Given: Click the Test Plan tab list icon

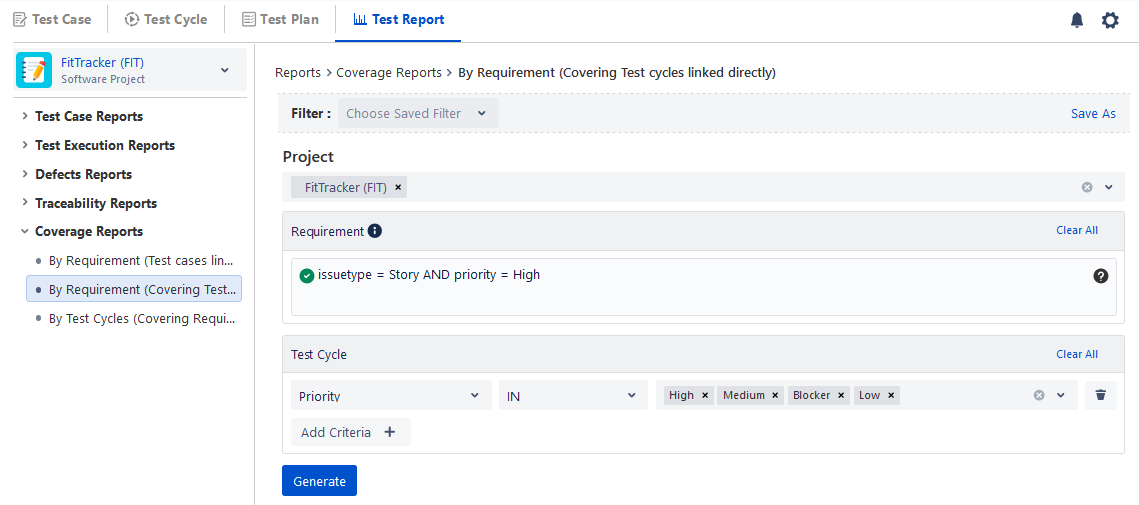Looking at the screenshot, I should tap(248, 20).
